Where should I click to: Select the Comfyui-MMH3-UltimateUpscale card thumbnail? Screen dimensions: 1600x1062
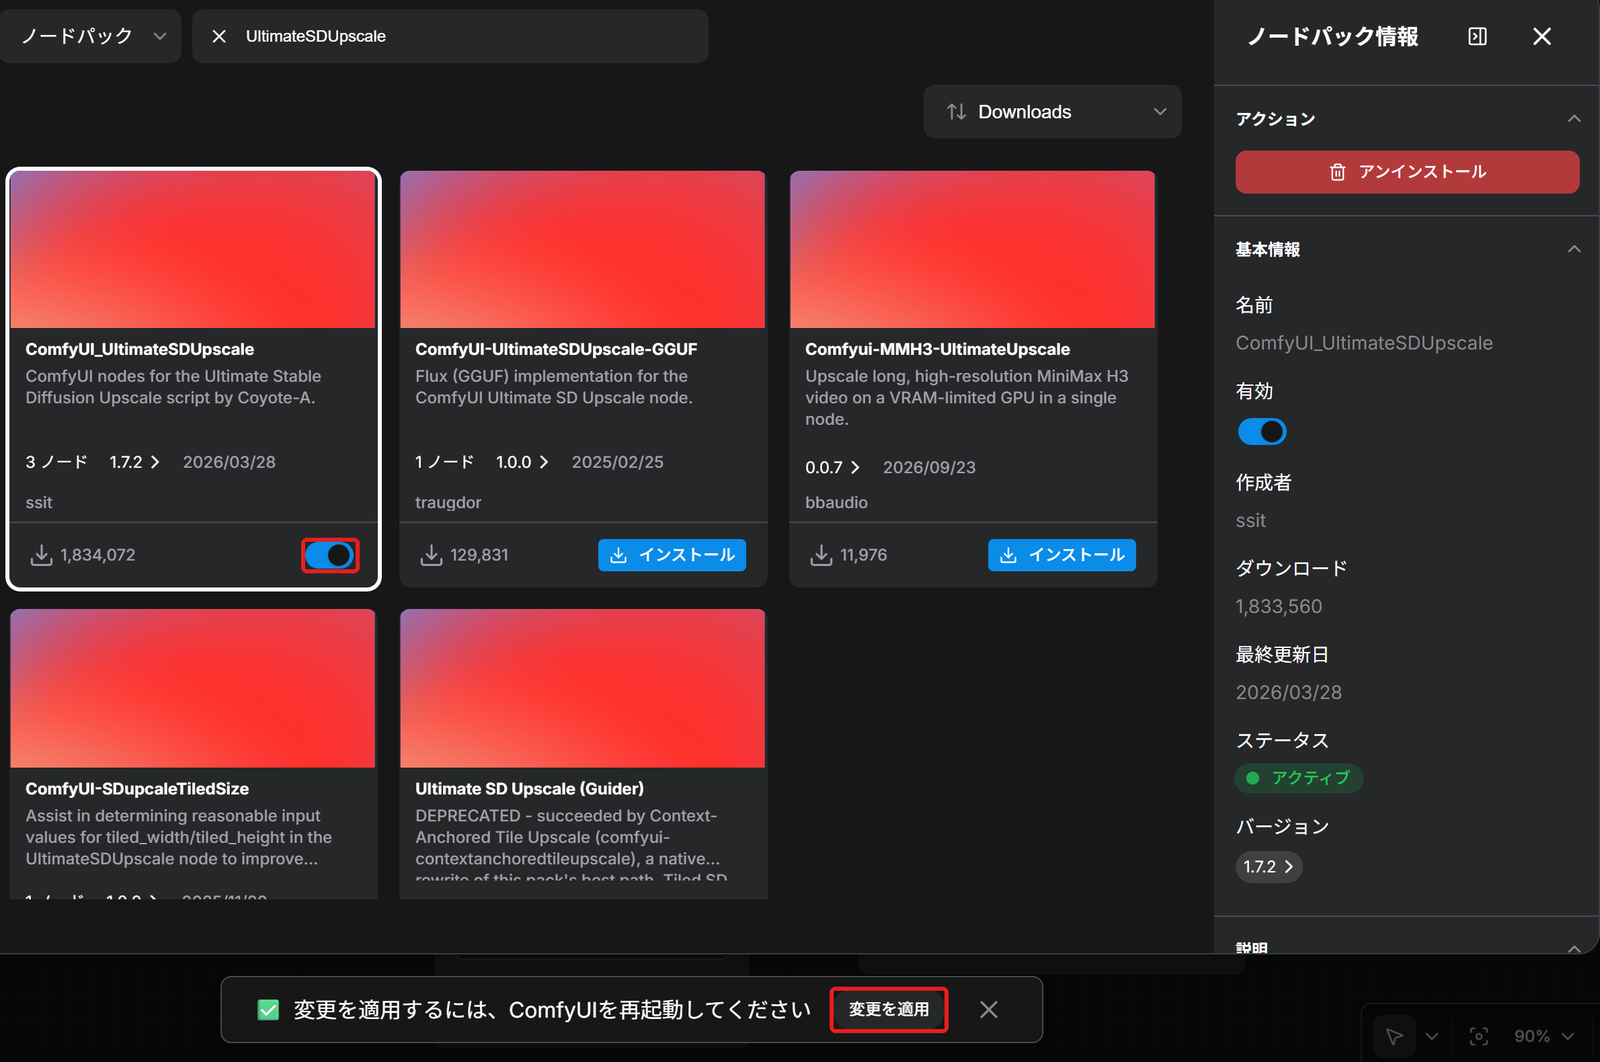(x=973, y=249)
